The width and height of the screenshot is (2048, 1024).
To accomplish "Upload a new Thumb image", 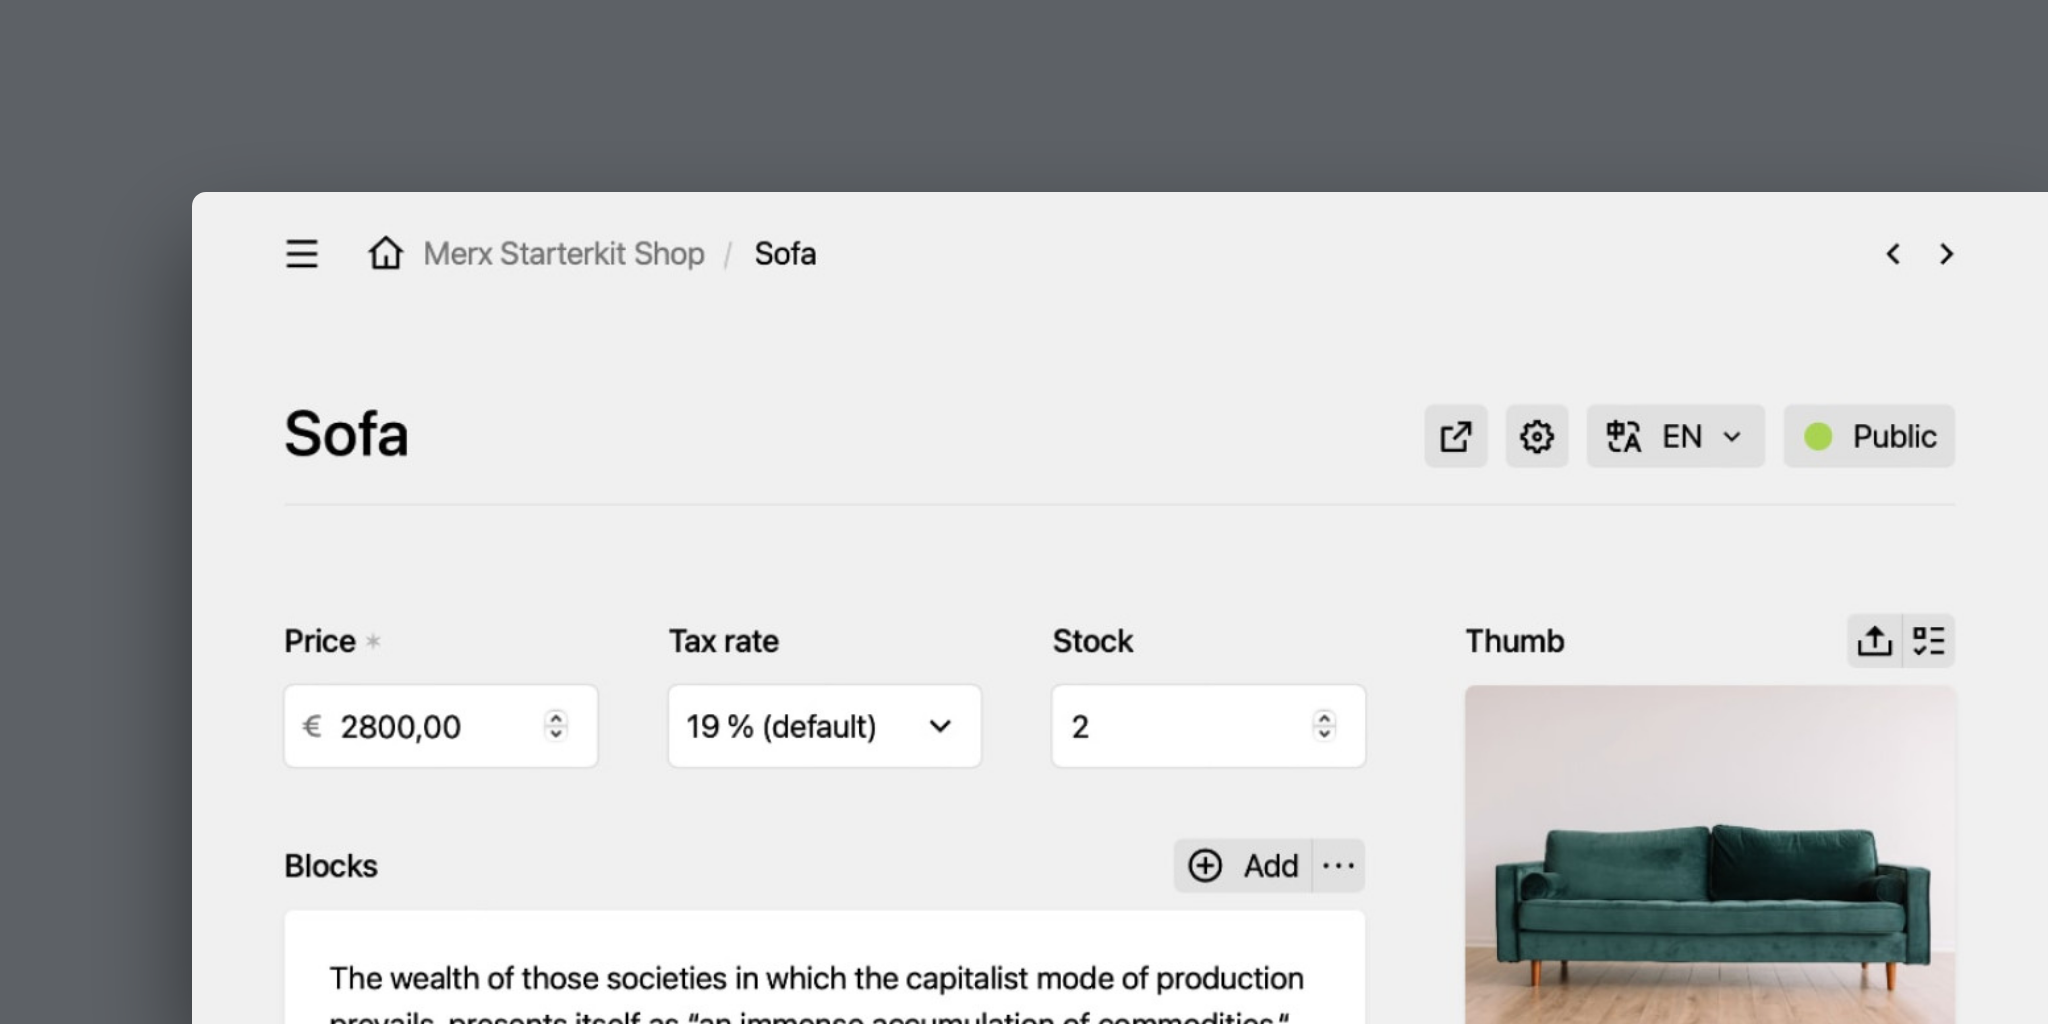I will [x=1875, y=640].
